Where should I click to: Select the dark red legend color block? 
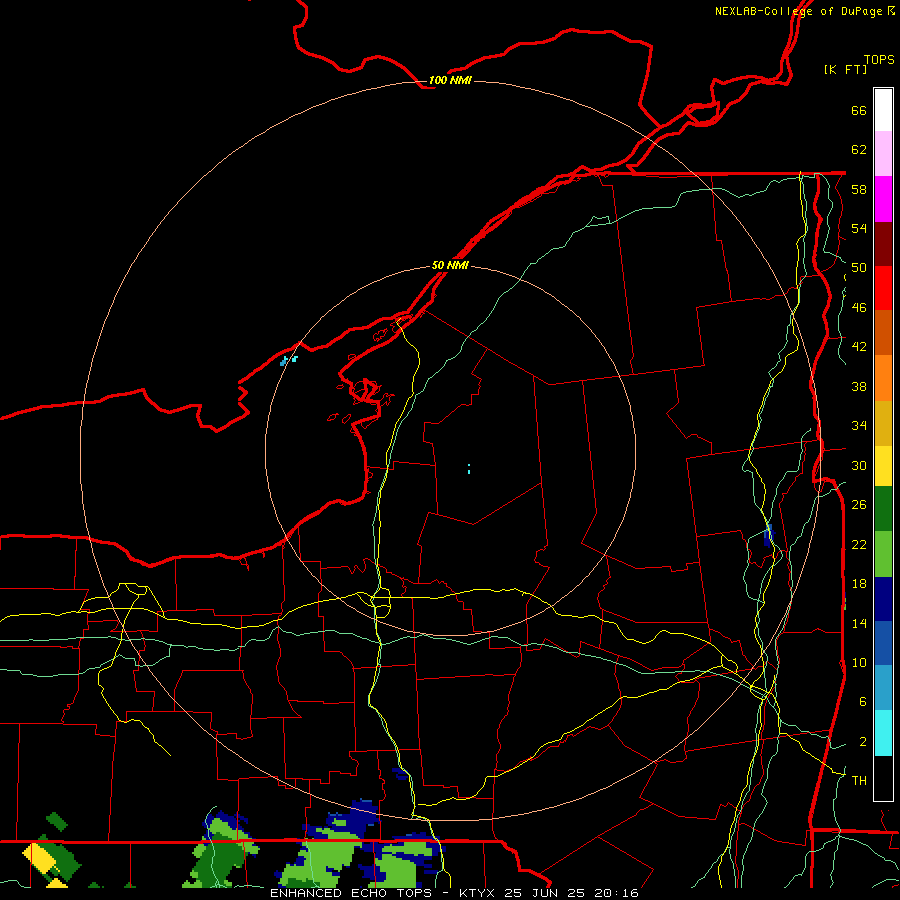(883, 244)
